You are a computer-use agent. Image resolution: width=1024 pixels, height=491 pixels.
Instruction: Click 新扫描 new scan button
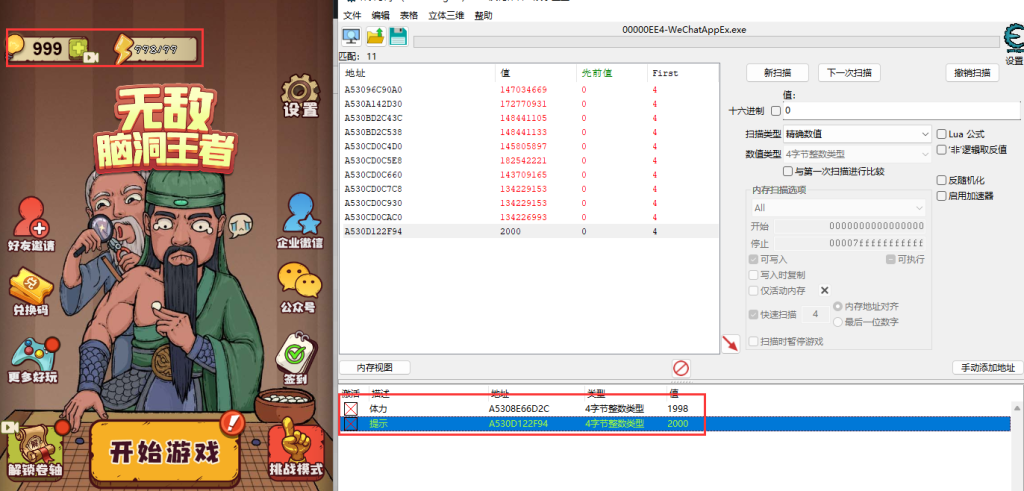pyautogui.click(x=777, y=72)
